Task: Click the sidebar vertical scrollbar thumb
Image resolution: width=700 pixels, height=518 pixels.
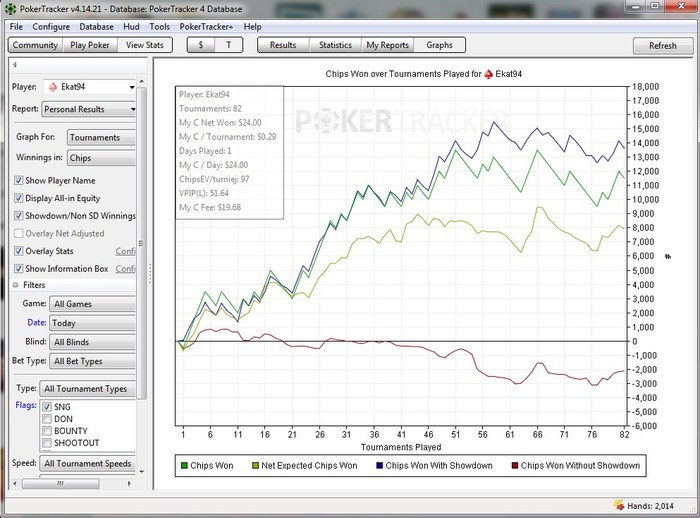Action: pyautogui.click(x=141, y=243)
